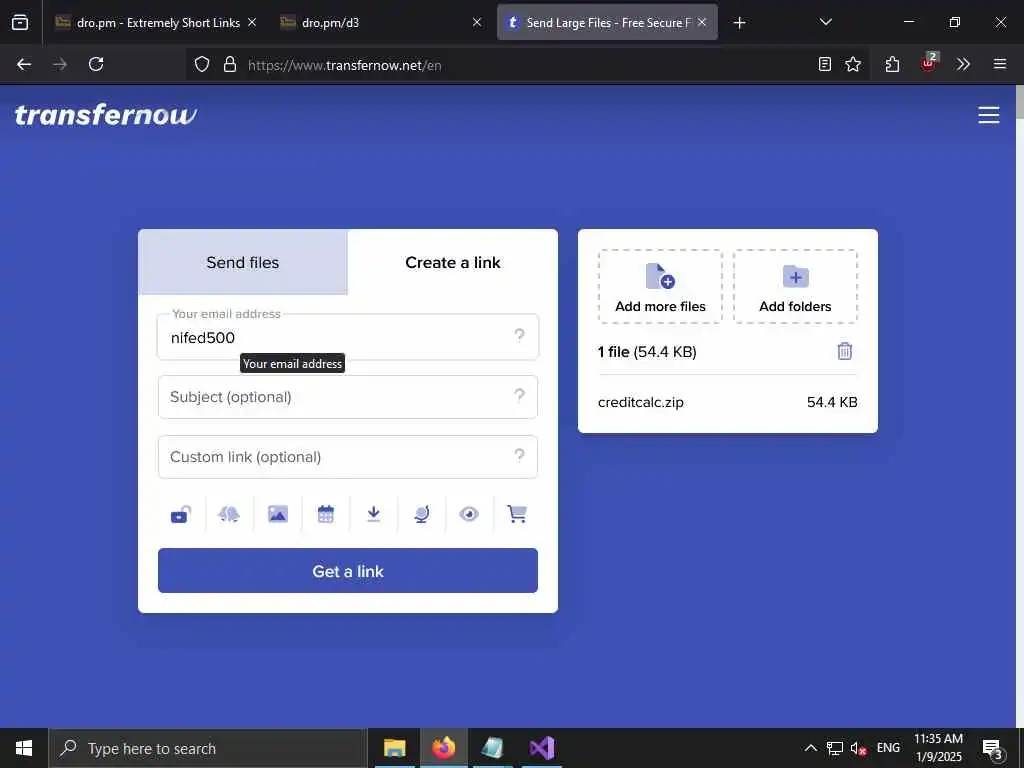Select the creditcalc.zip file entry
The image size is (1024, 768).
(728, 402)
